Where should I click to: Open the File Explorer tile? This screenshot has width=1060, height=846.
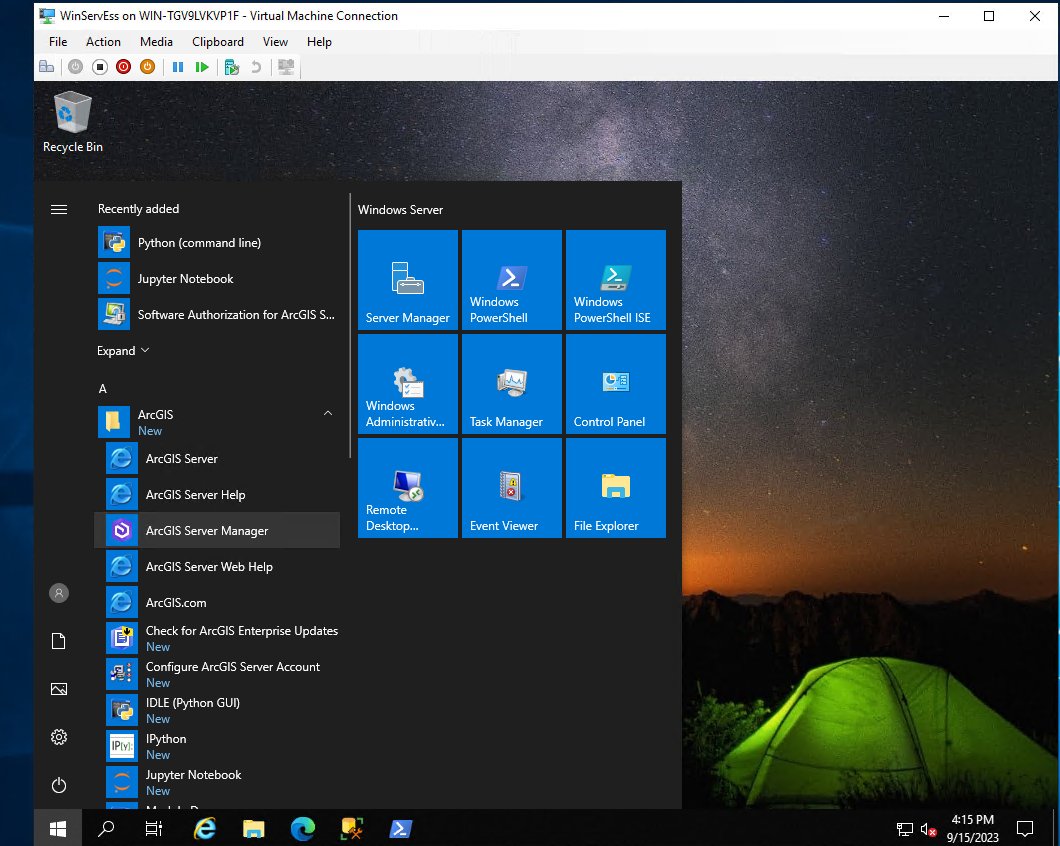(x=616, y=488)
